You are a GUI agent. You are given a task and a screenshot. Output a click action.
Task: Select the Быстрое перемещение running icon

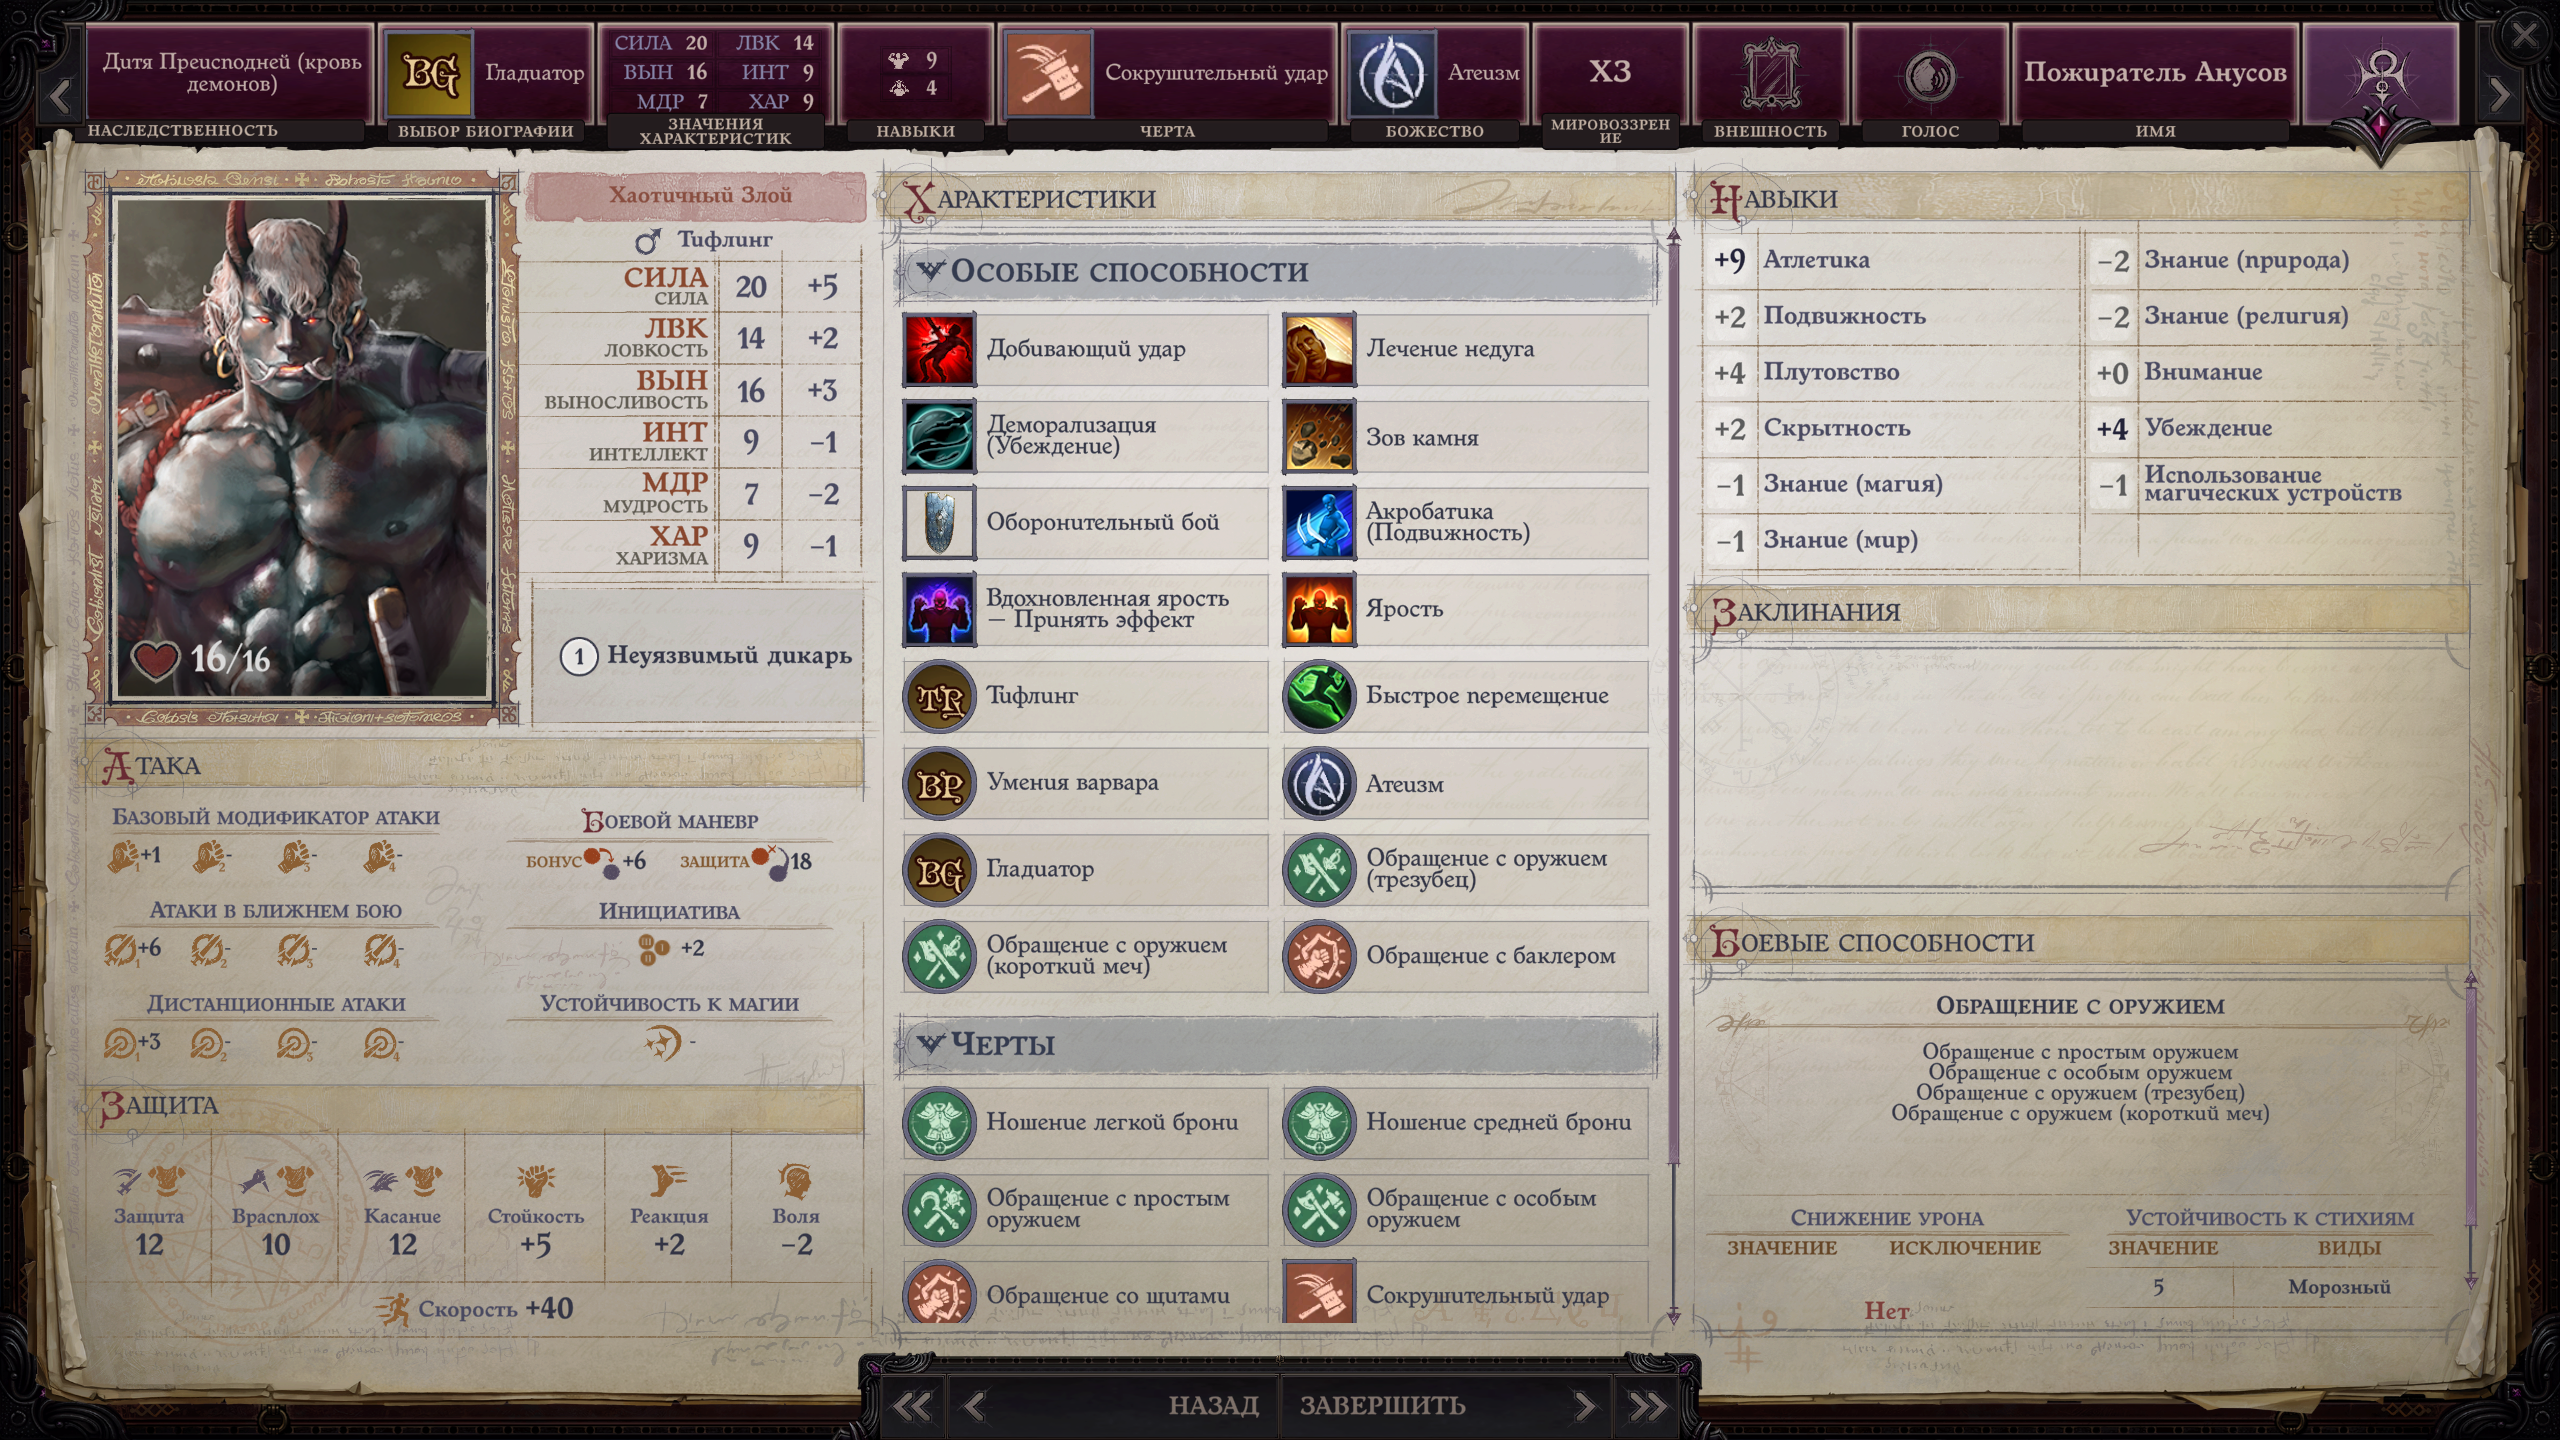1318,696
